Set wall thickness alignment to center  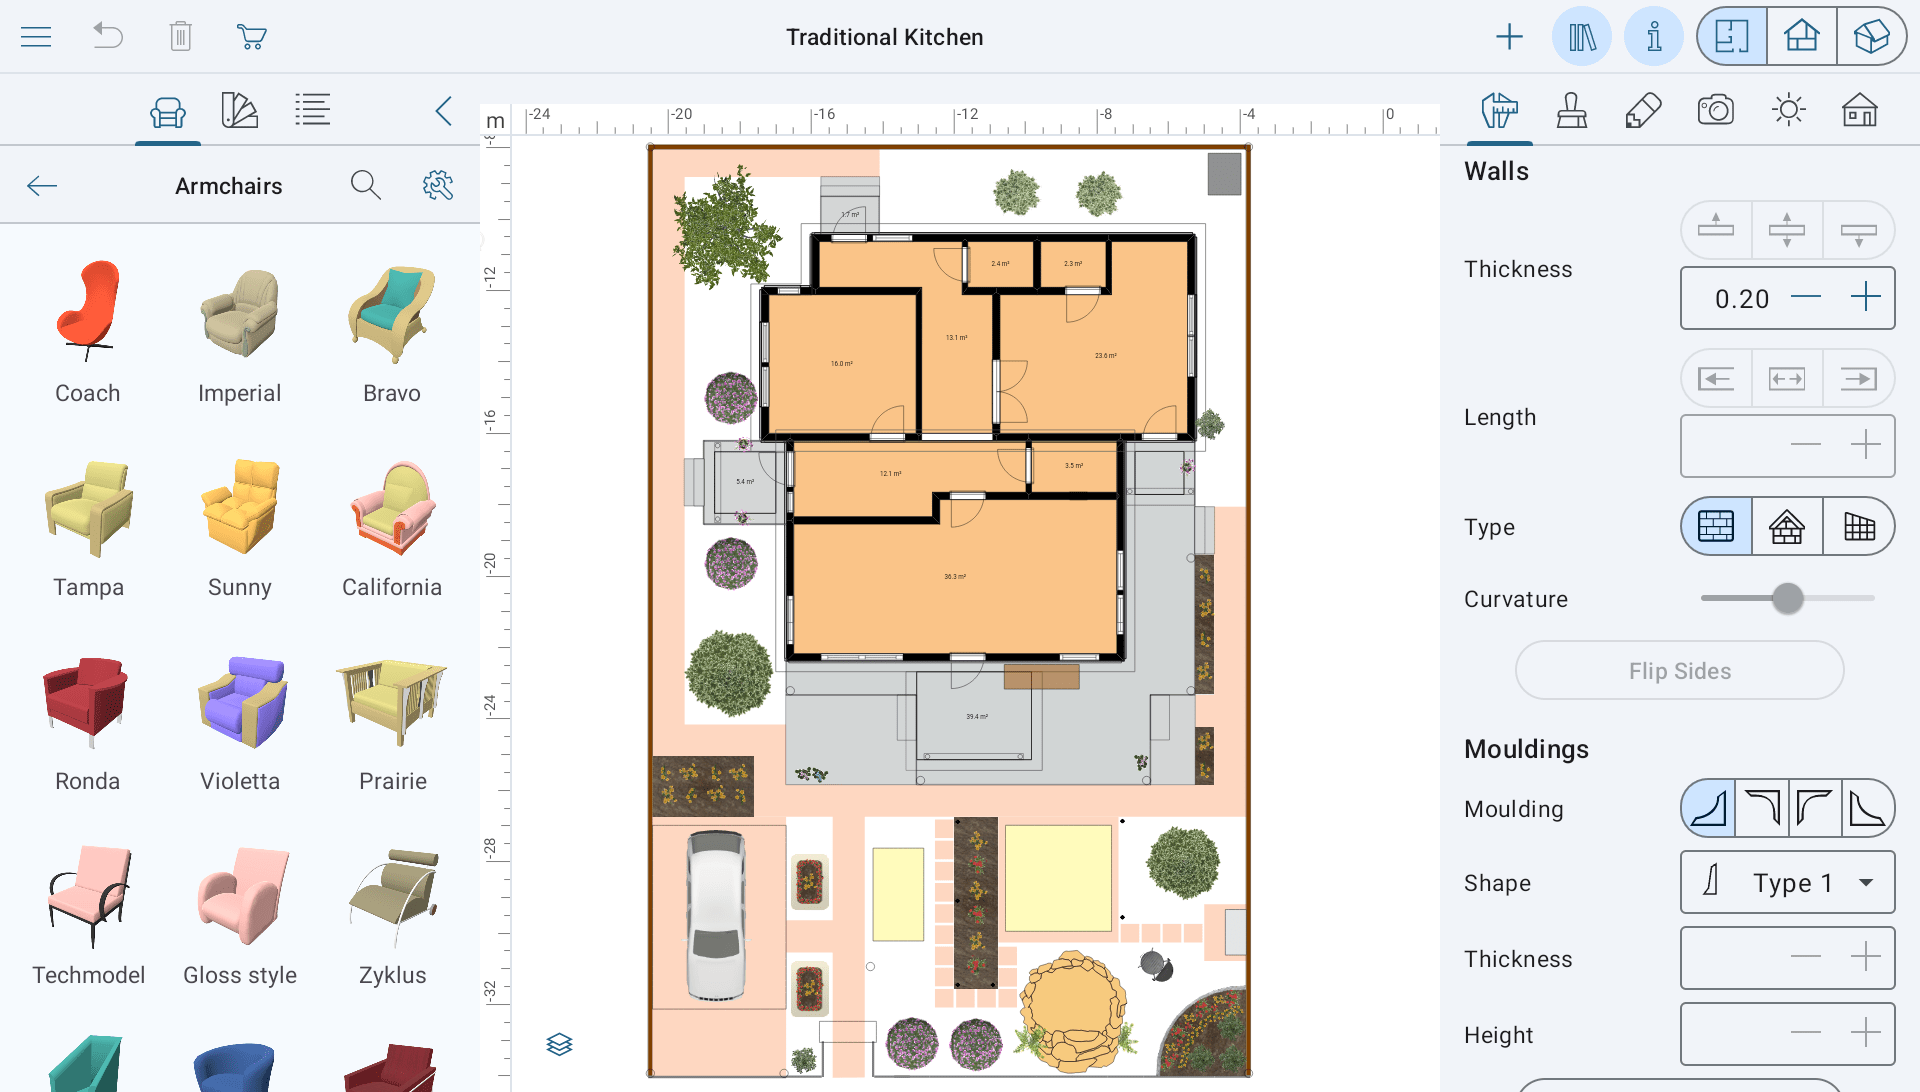click(x=1787, y=229)
